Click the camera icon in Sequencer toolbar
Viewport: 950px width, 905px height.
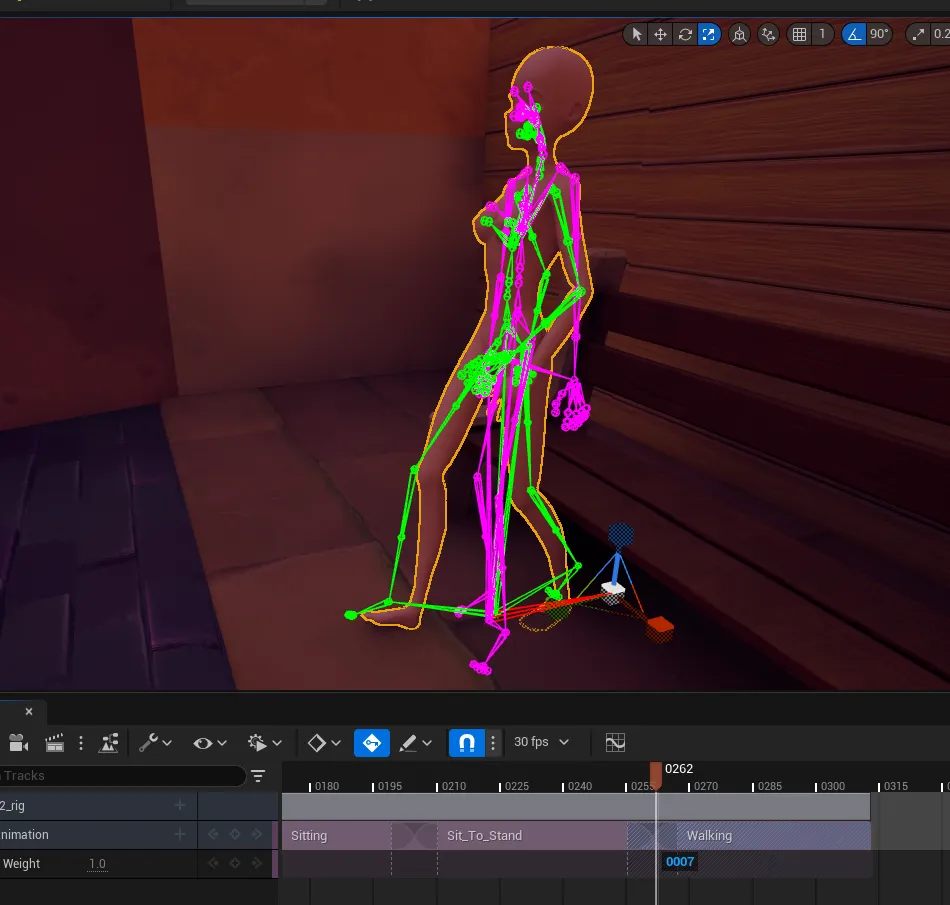click(18, 743)
